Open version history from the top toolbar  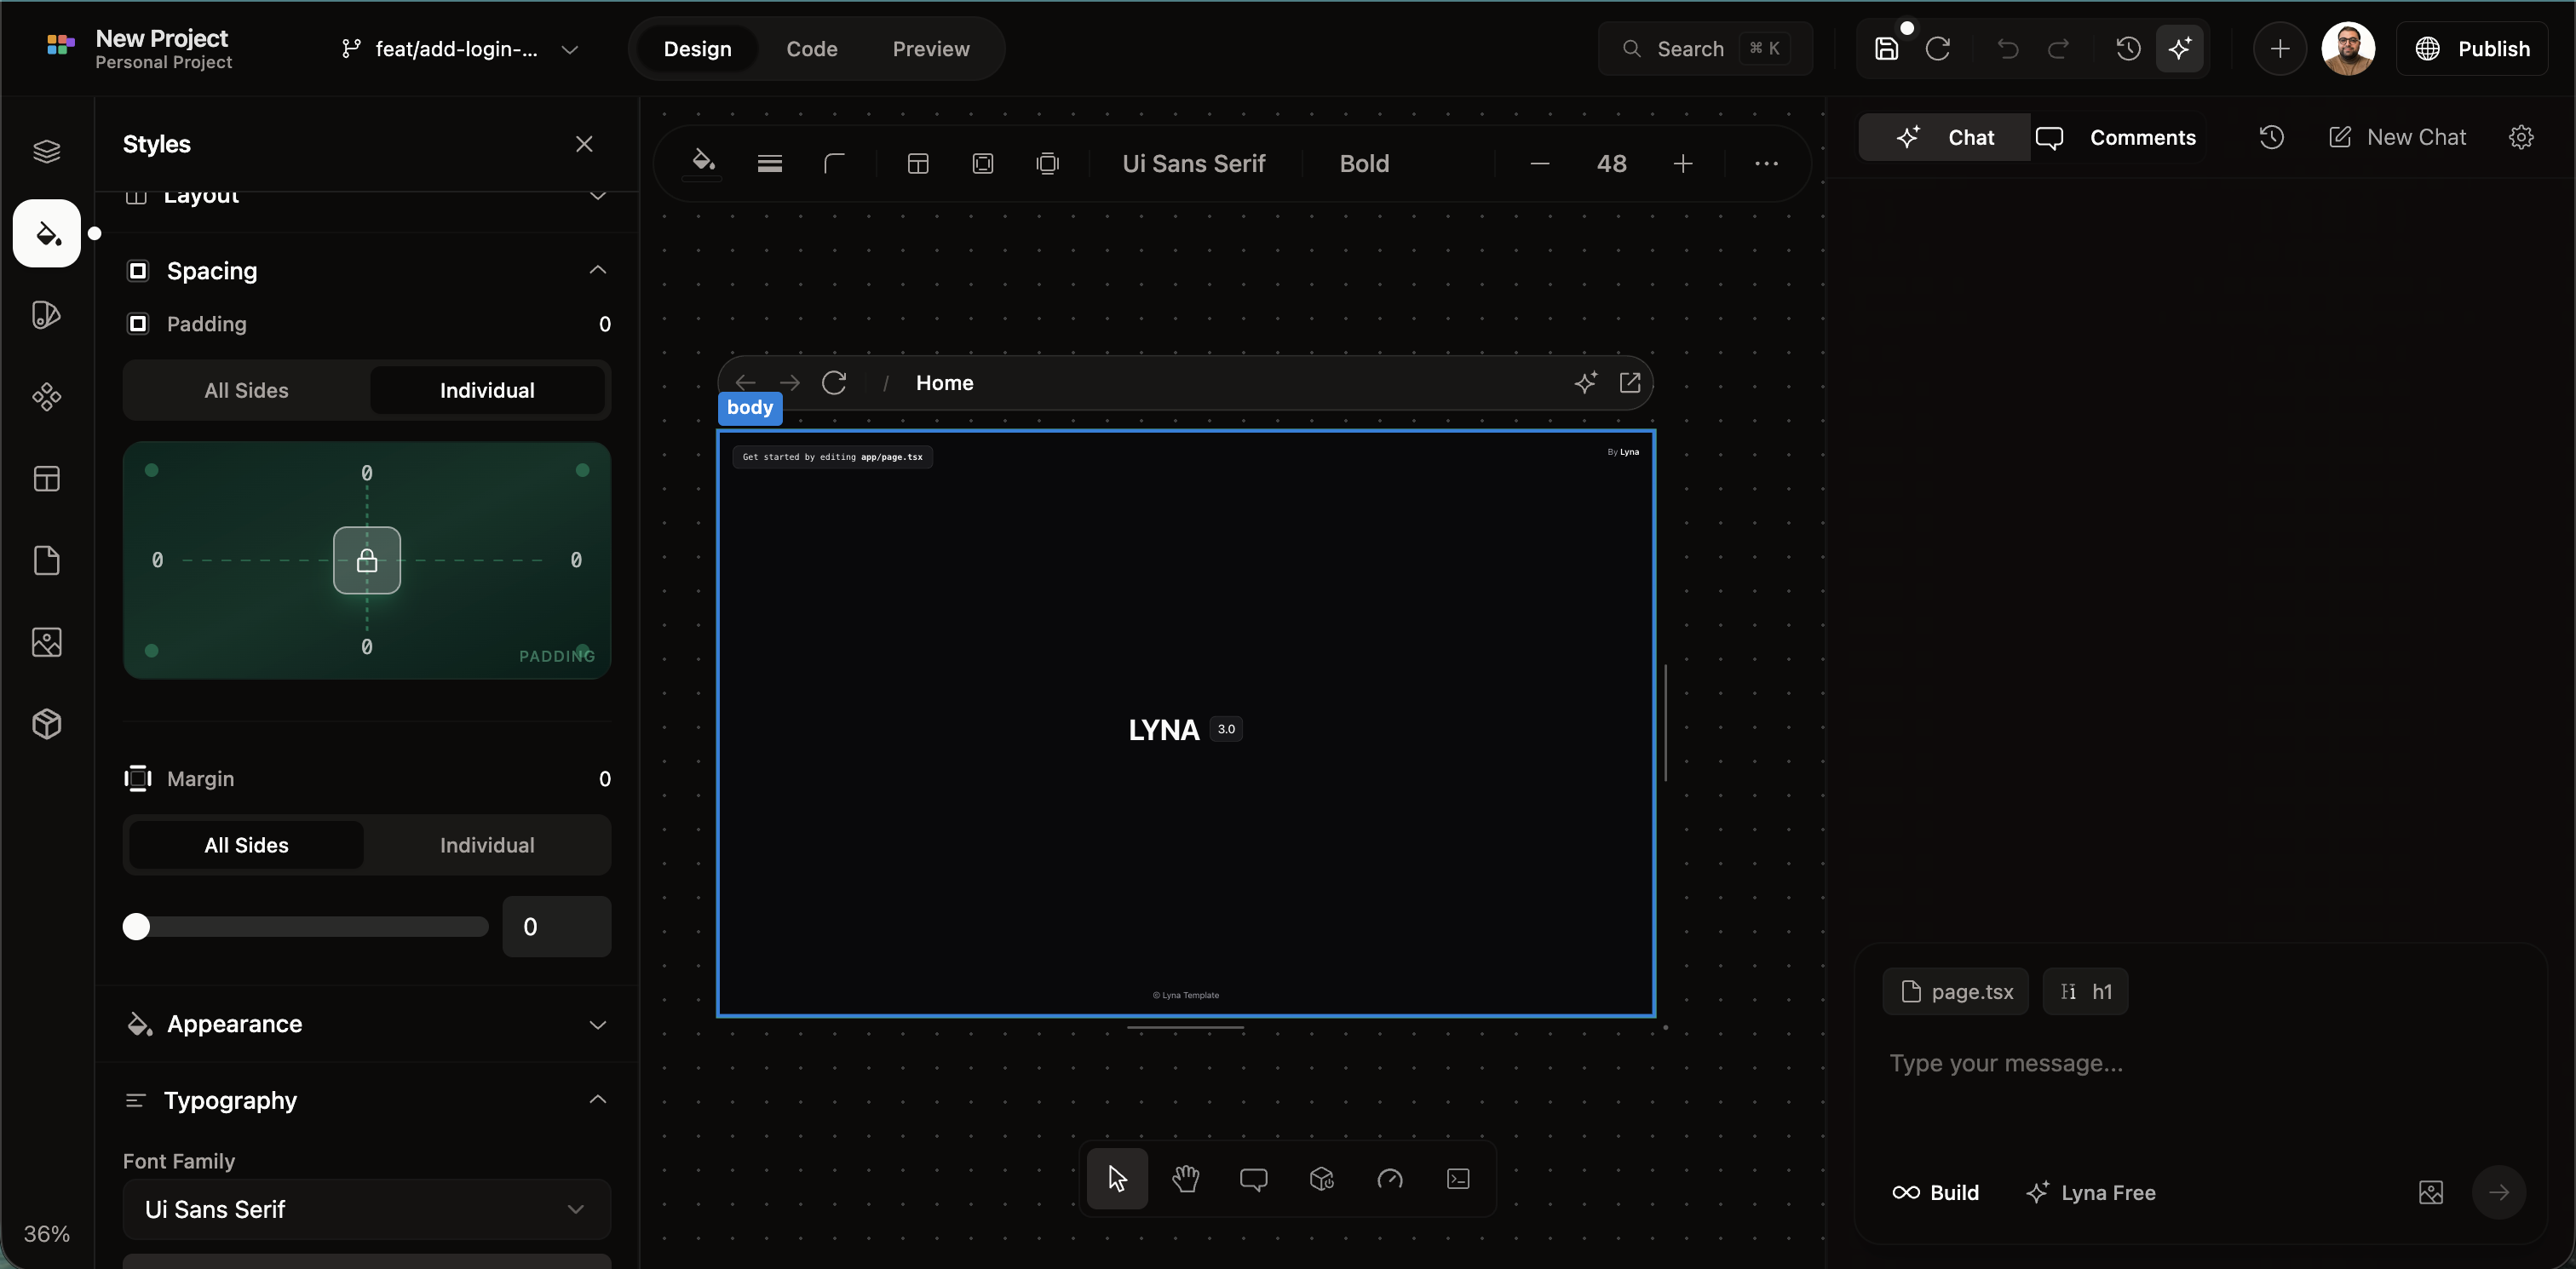2129,48
